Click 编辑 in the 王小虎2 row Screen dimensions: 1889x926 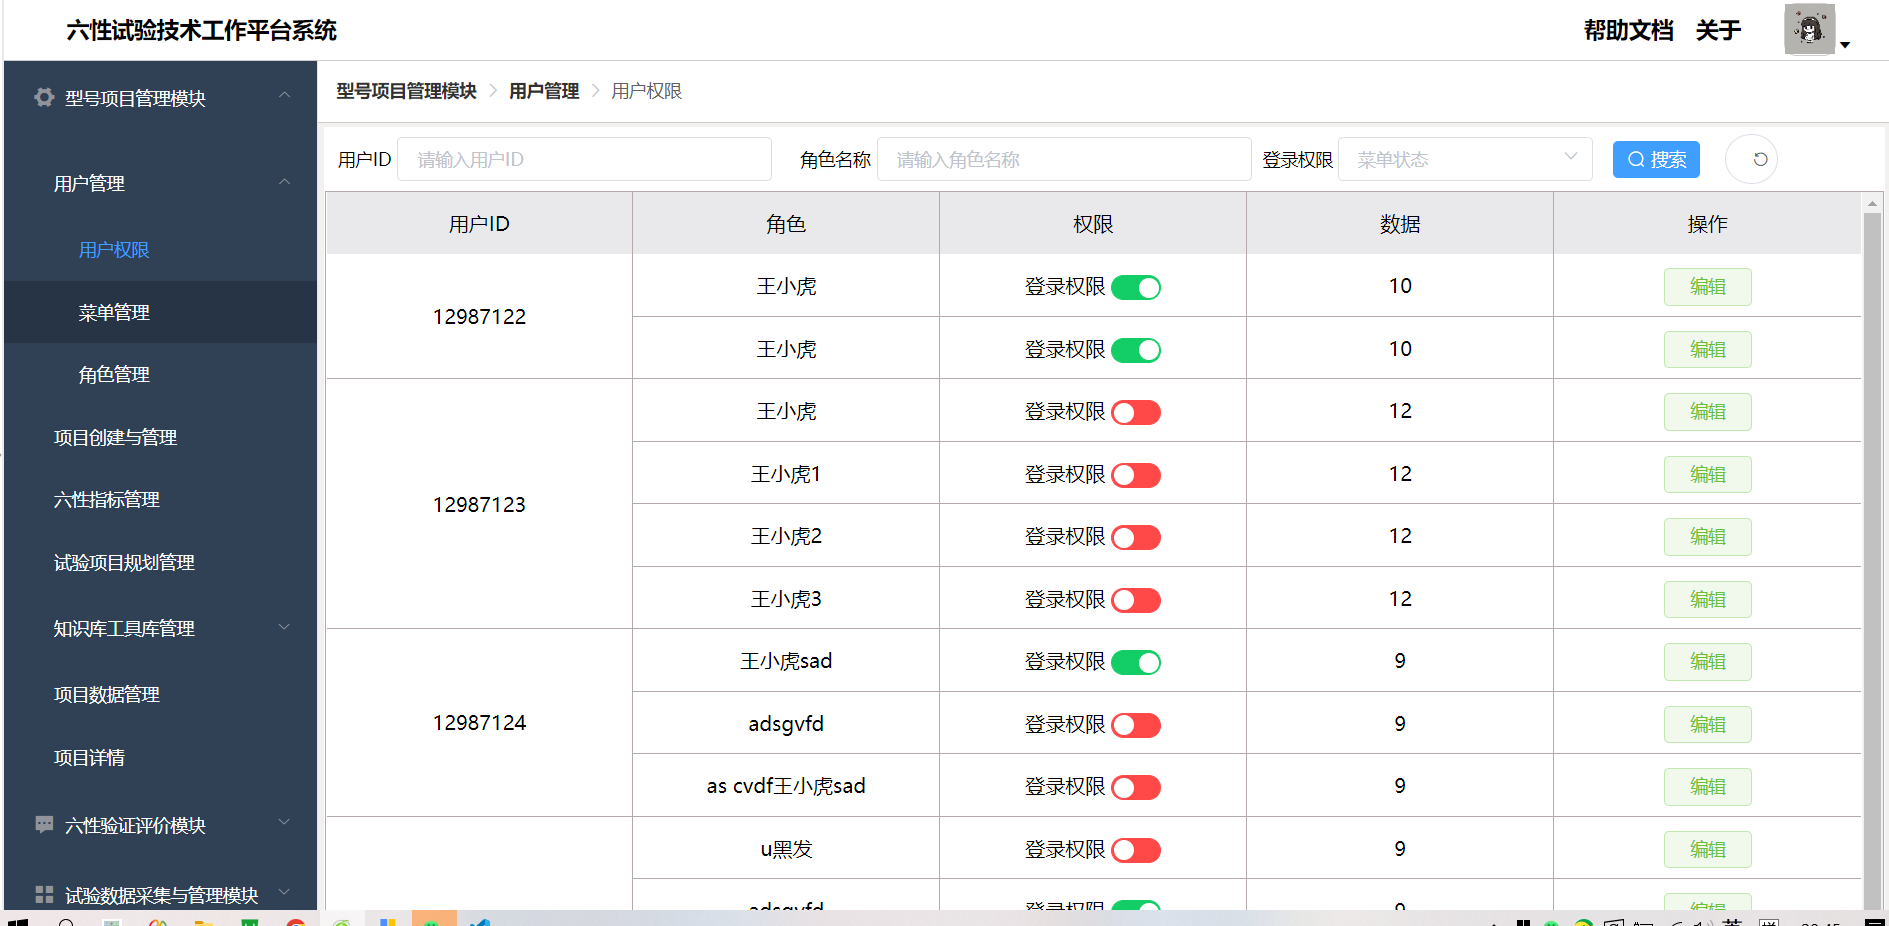pos(1707,537)
